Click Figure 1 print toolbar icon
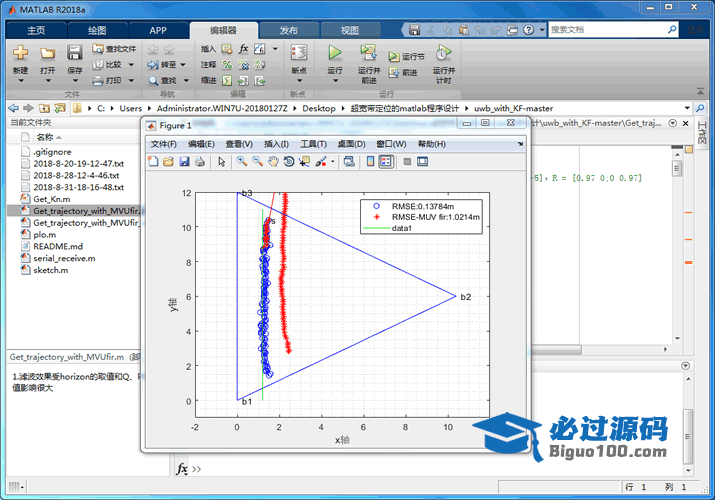This screenshot has width=715, height=500. (x=200, y=161)
